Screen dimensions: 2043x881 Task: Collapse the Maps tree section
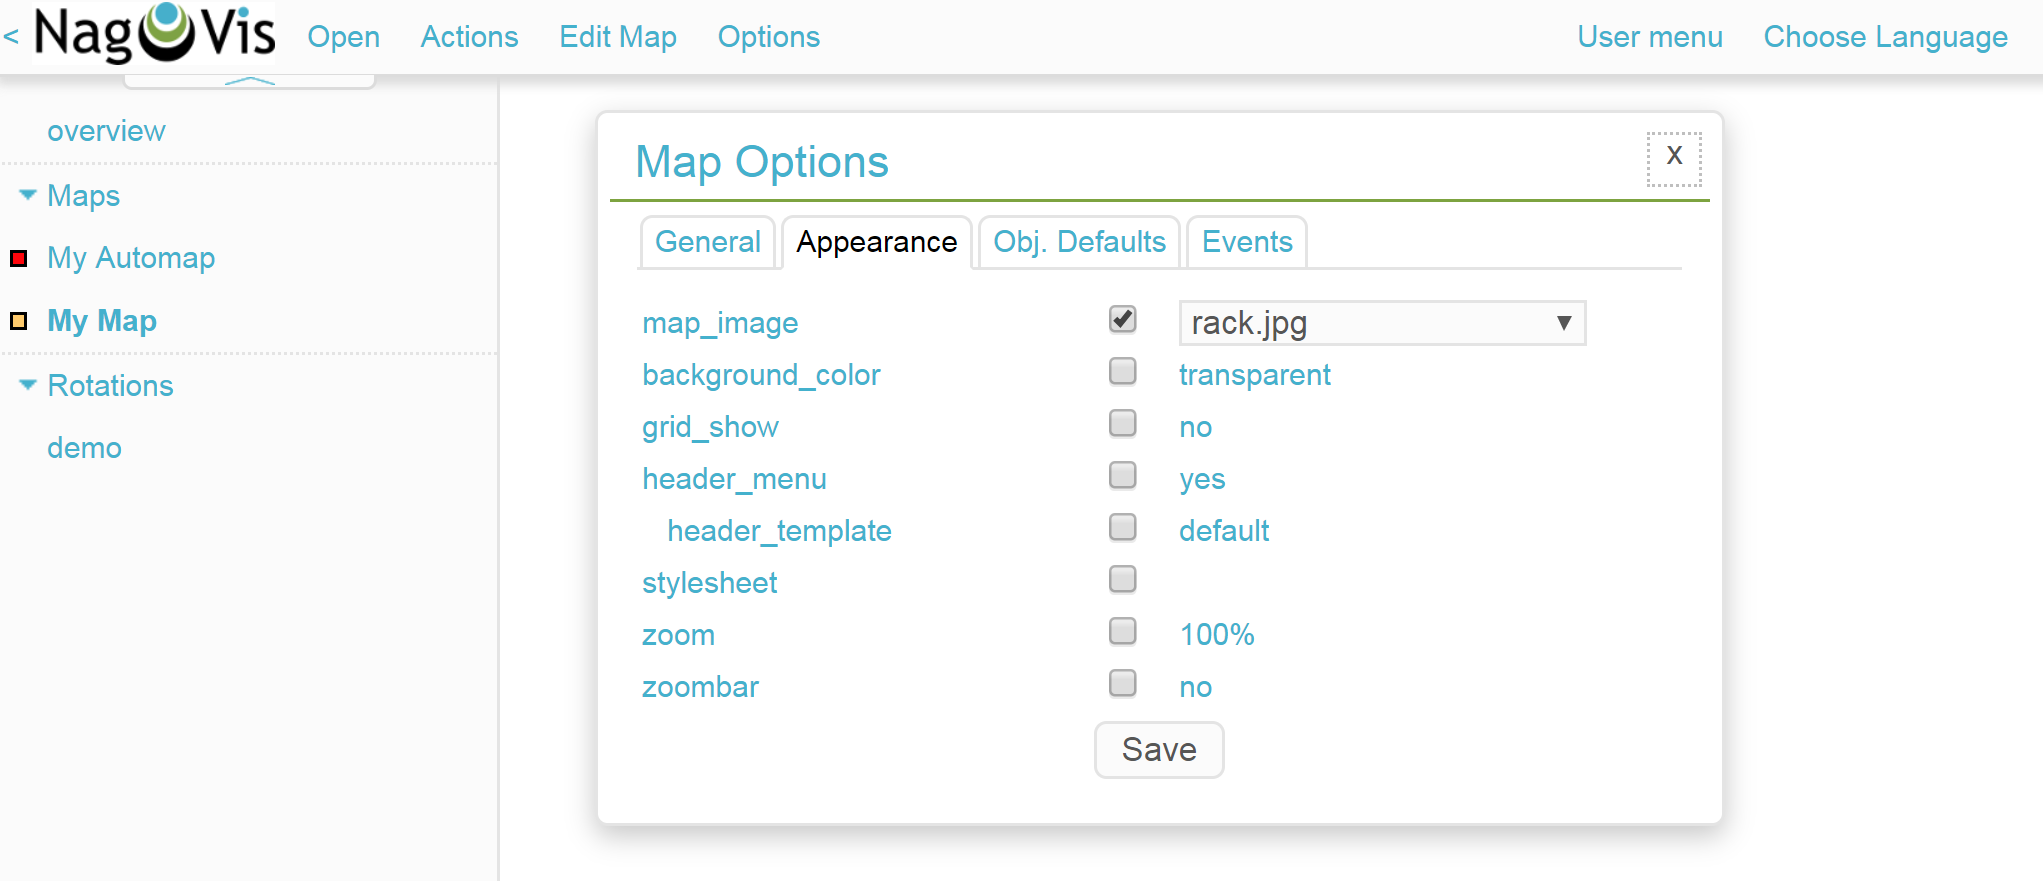[x=28, y=195]
